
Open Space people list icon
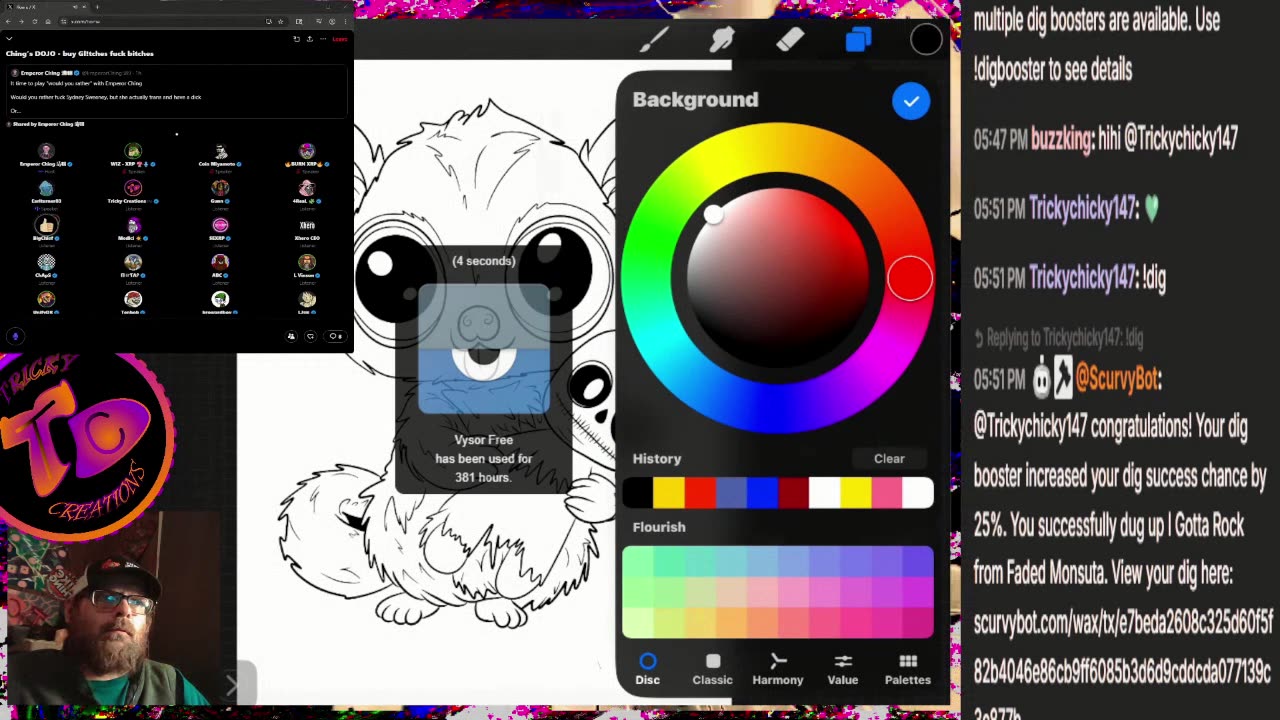click(x=292, y=336)
